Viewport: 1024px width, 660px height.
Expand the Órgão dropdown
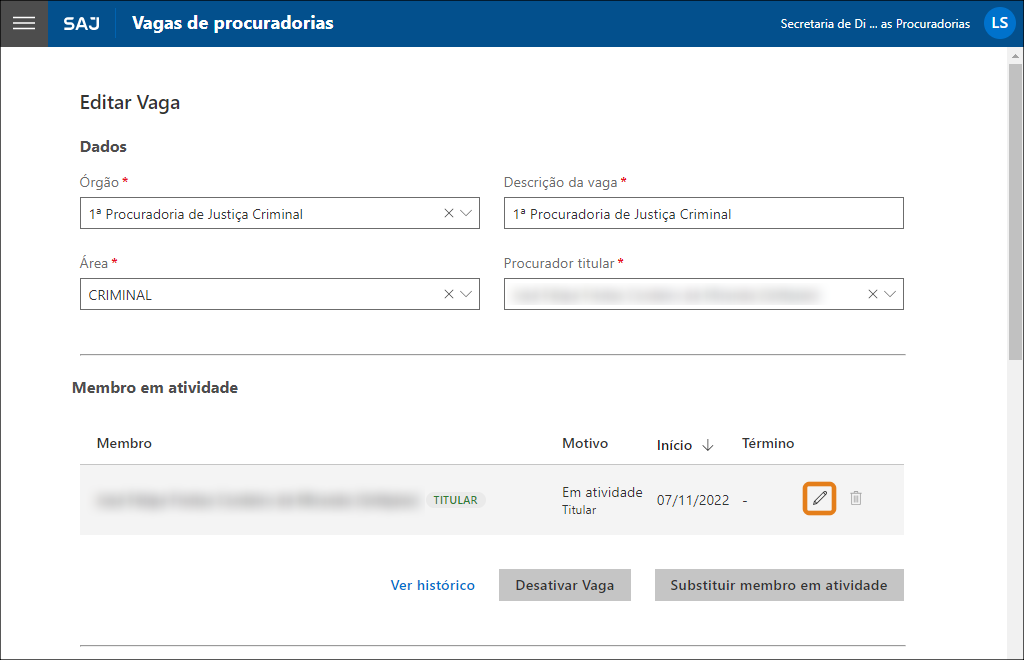pos(466,213)
